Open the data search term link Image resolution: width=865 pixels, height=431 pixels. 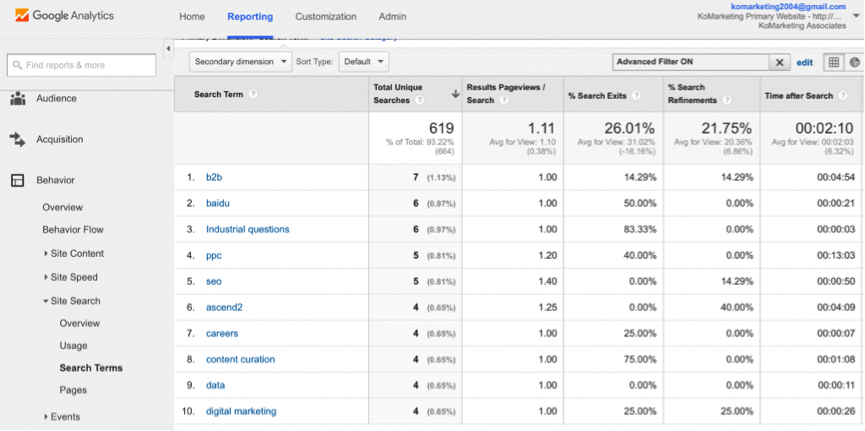tap(215, 385)
